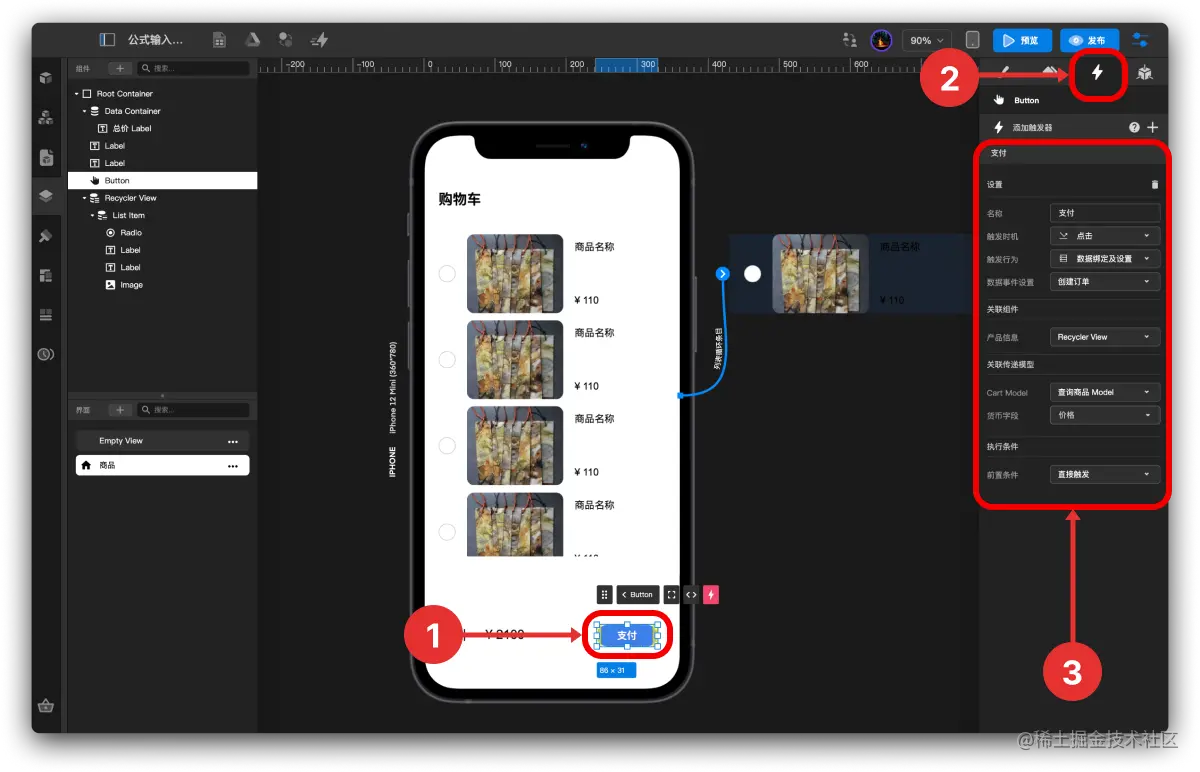Click the device preview phone icon
The width and height of the screenshot is (1200, 772).
point(972,40)
